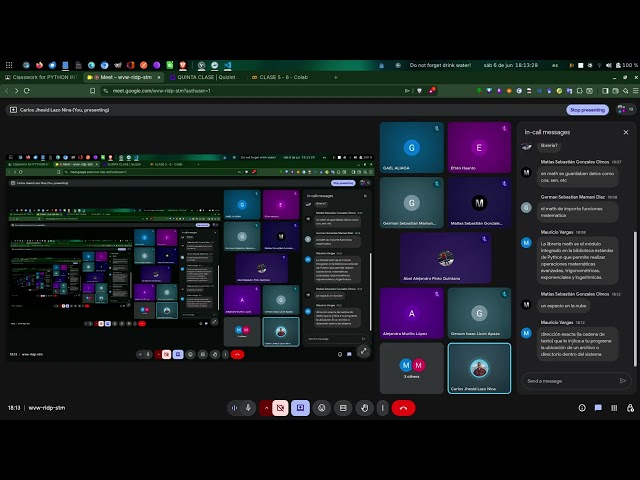Open more options three-dot menu
This screenshot has width=640, height=480.
coord(382,408)
